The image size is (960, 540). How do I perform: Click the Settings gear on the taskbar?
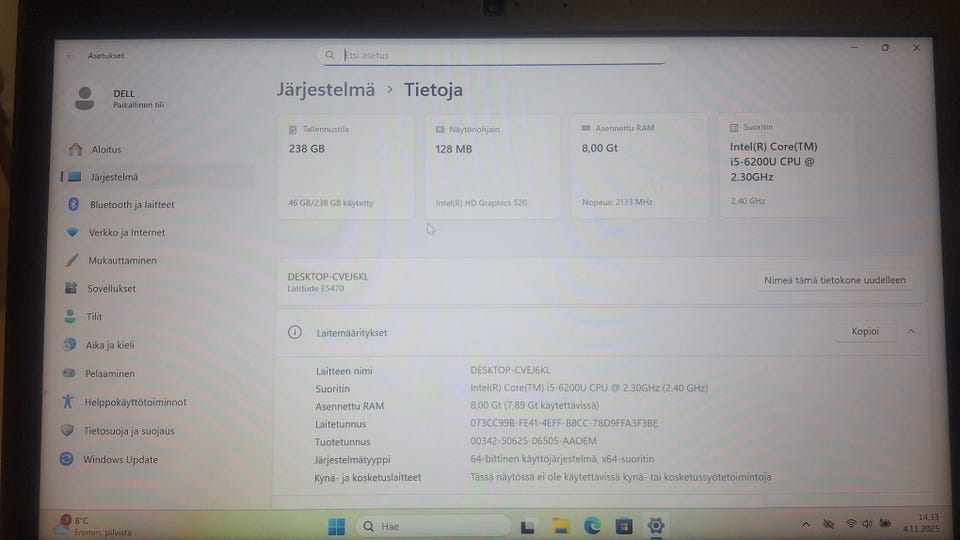[x=656, y=525]
